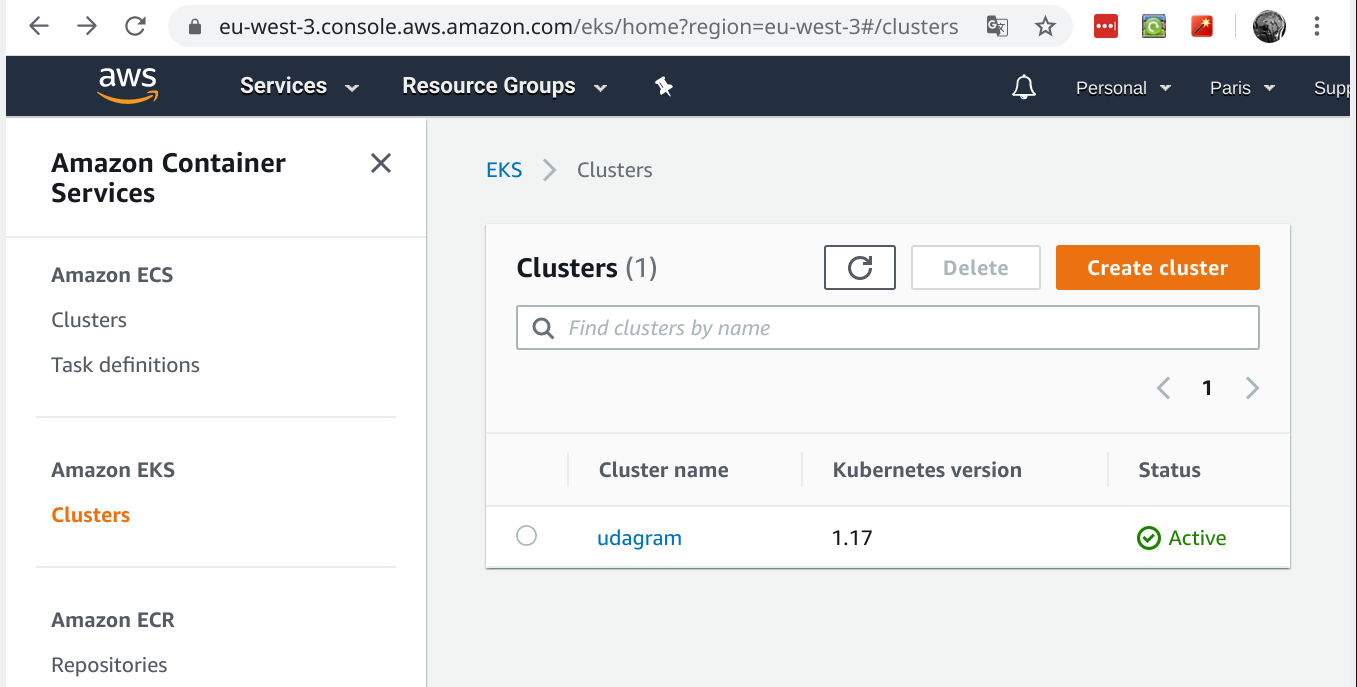Open the Support menu in AWS navbar
1357x687 pixels.
click(1331, 88)
